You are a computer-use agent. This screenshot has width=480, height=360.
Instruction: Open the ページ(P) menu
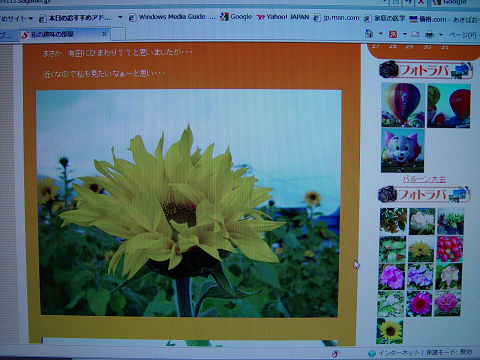tap(464, 35)
